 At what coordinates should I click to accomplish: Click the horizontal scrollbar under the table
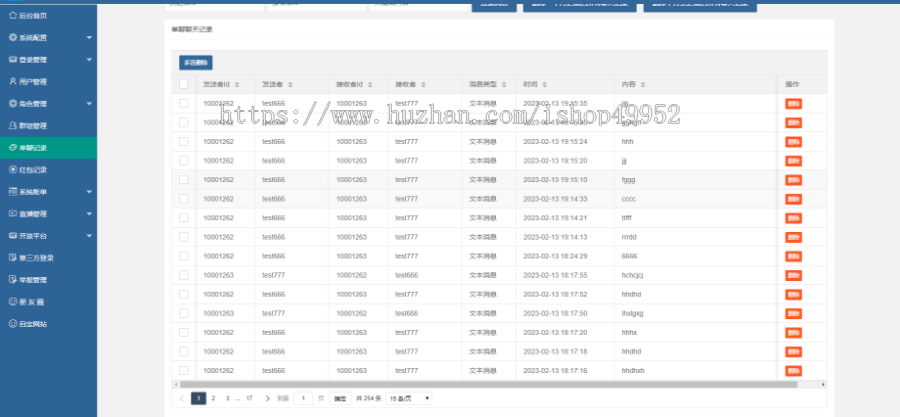click(x=488, y=384)
